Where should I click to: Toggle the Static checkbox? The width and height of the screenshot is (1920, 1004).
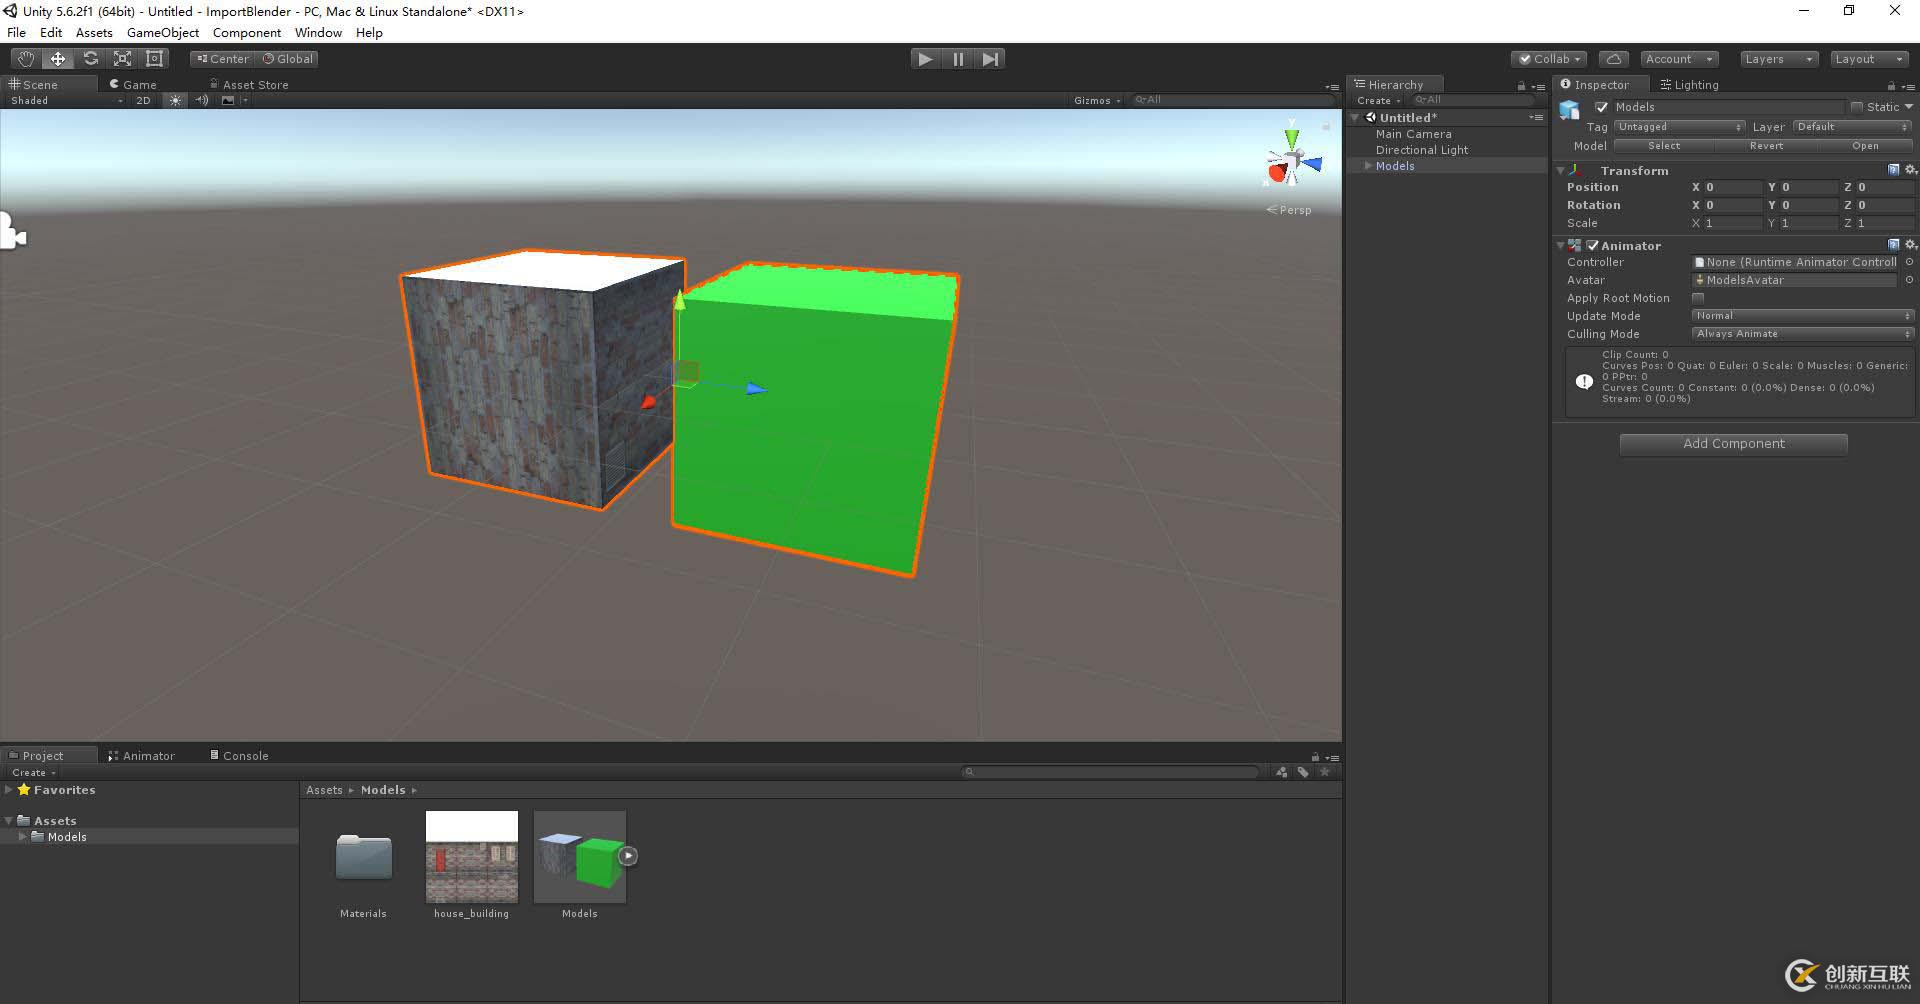1857,107
